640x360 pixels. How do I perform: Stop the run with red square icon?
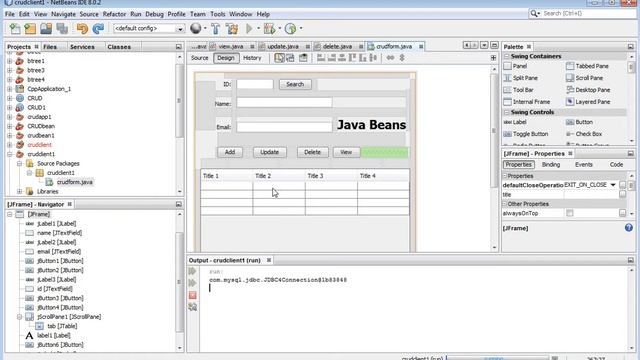[x=193, y=295]
